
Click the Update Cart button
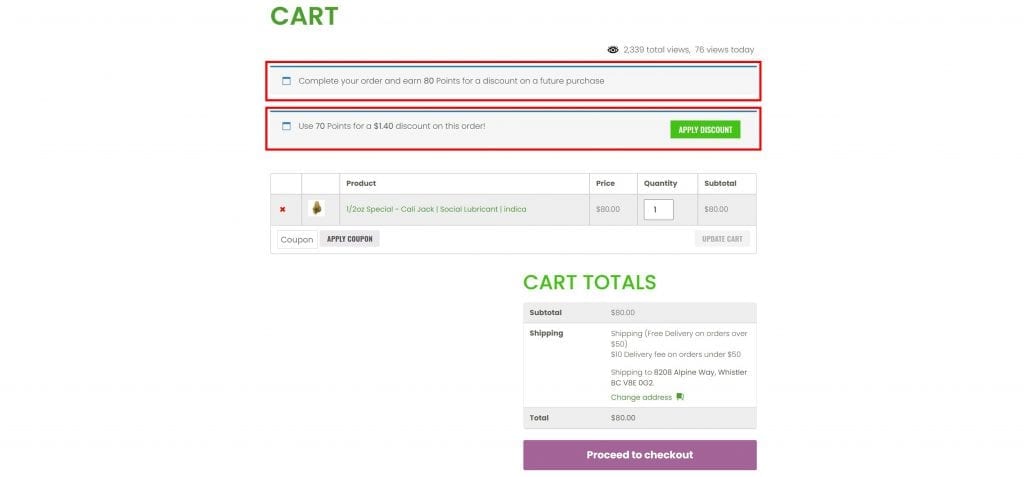coord(722,239)
